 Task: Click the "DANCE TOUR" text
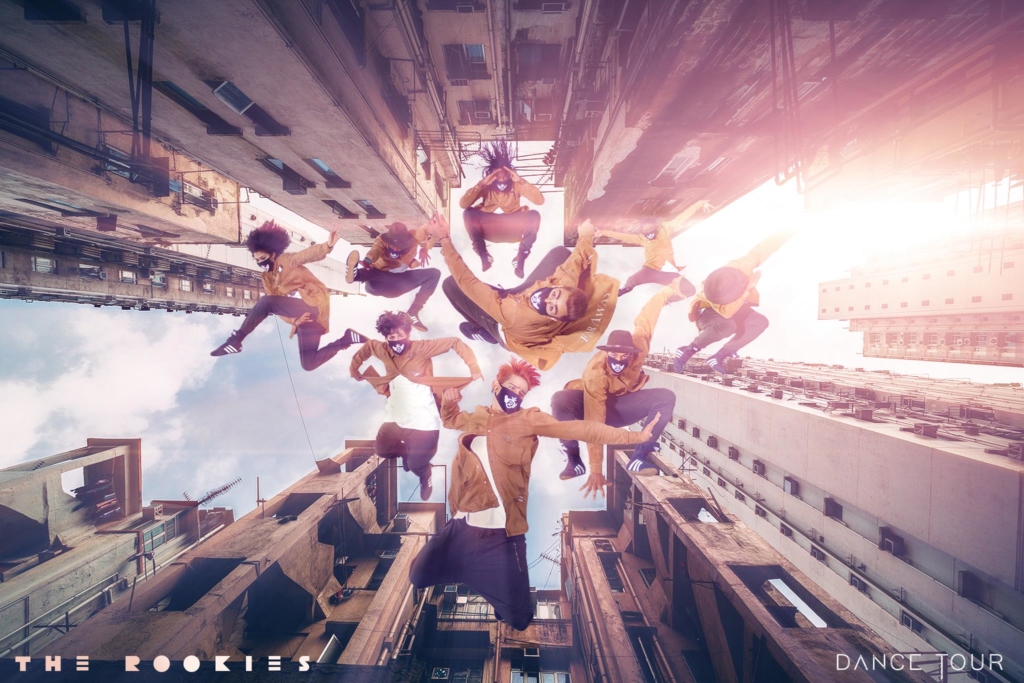tap(919, 662)
